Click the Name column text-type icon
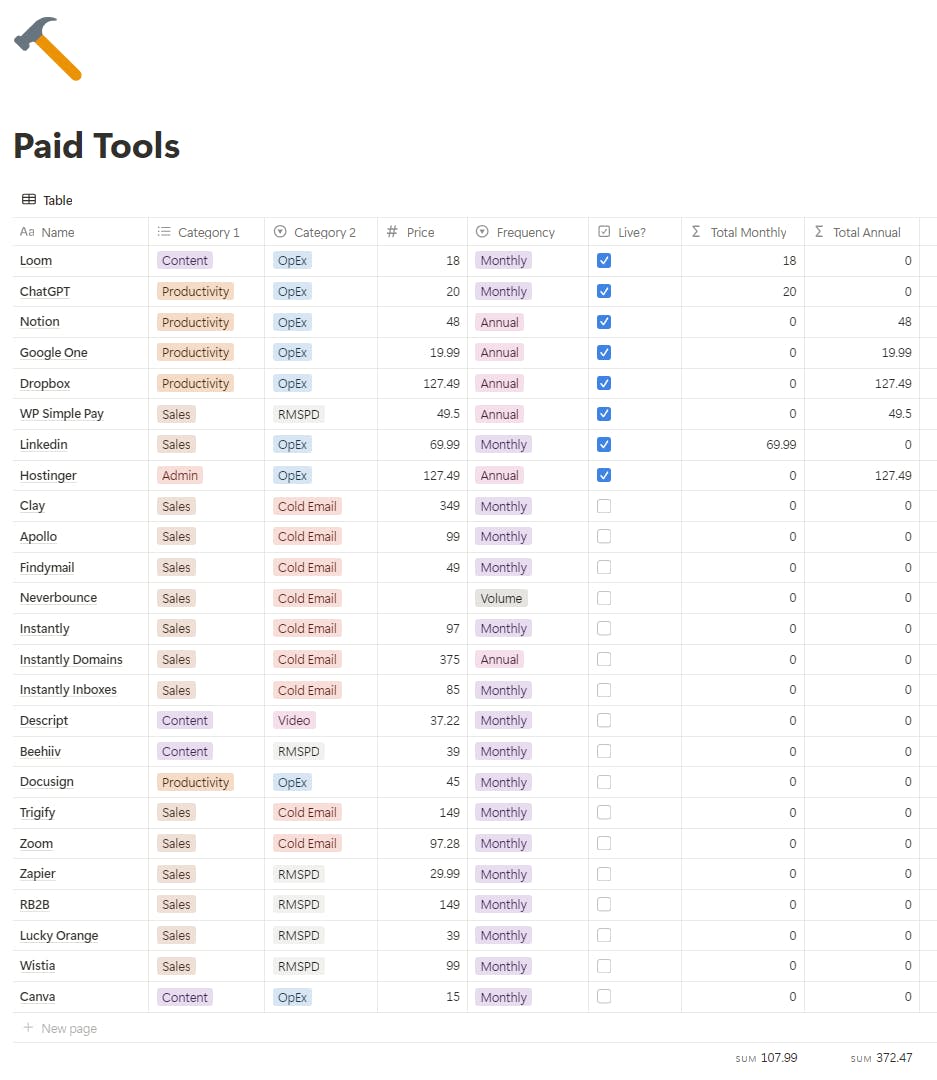937x1080 pixels. [27, 232]
